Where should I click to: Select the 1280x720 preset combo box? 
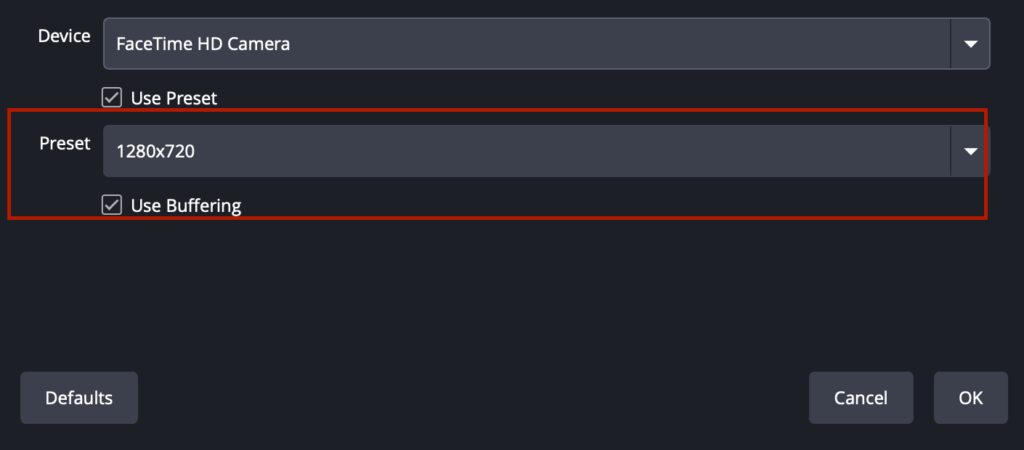[526, 151]
